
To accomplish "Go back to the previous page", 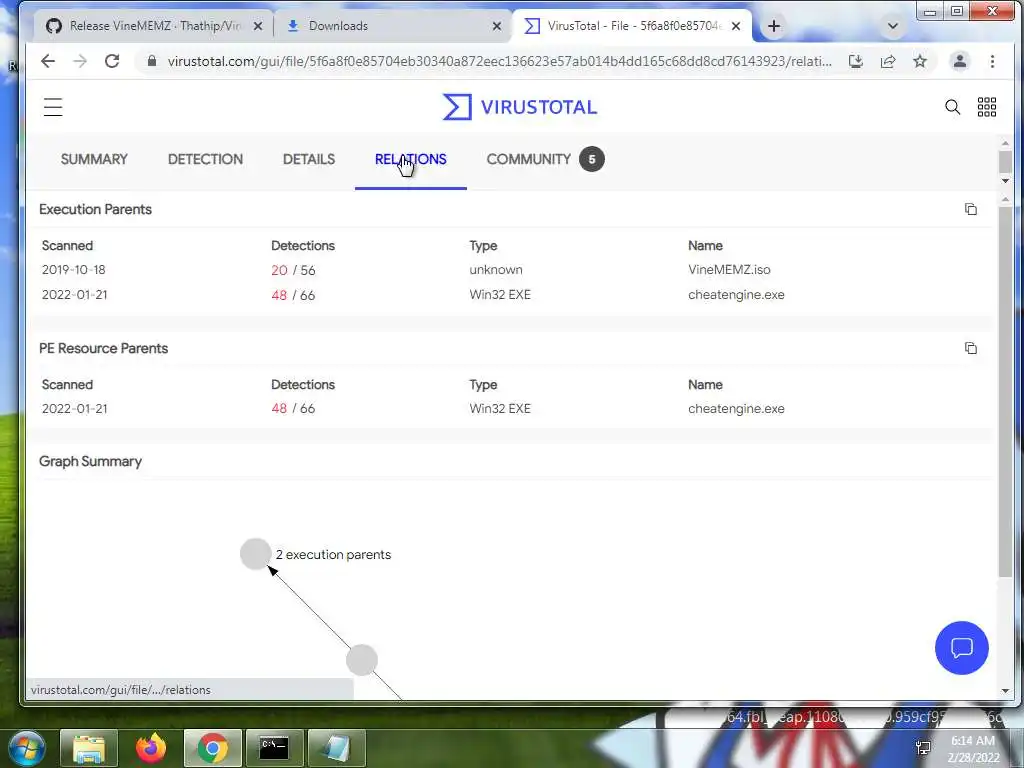I will pos(48,61).
